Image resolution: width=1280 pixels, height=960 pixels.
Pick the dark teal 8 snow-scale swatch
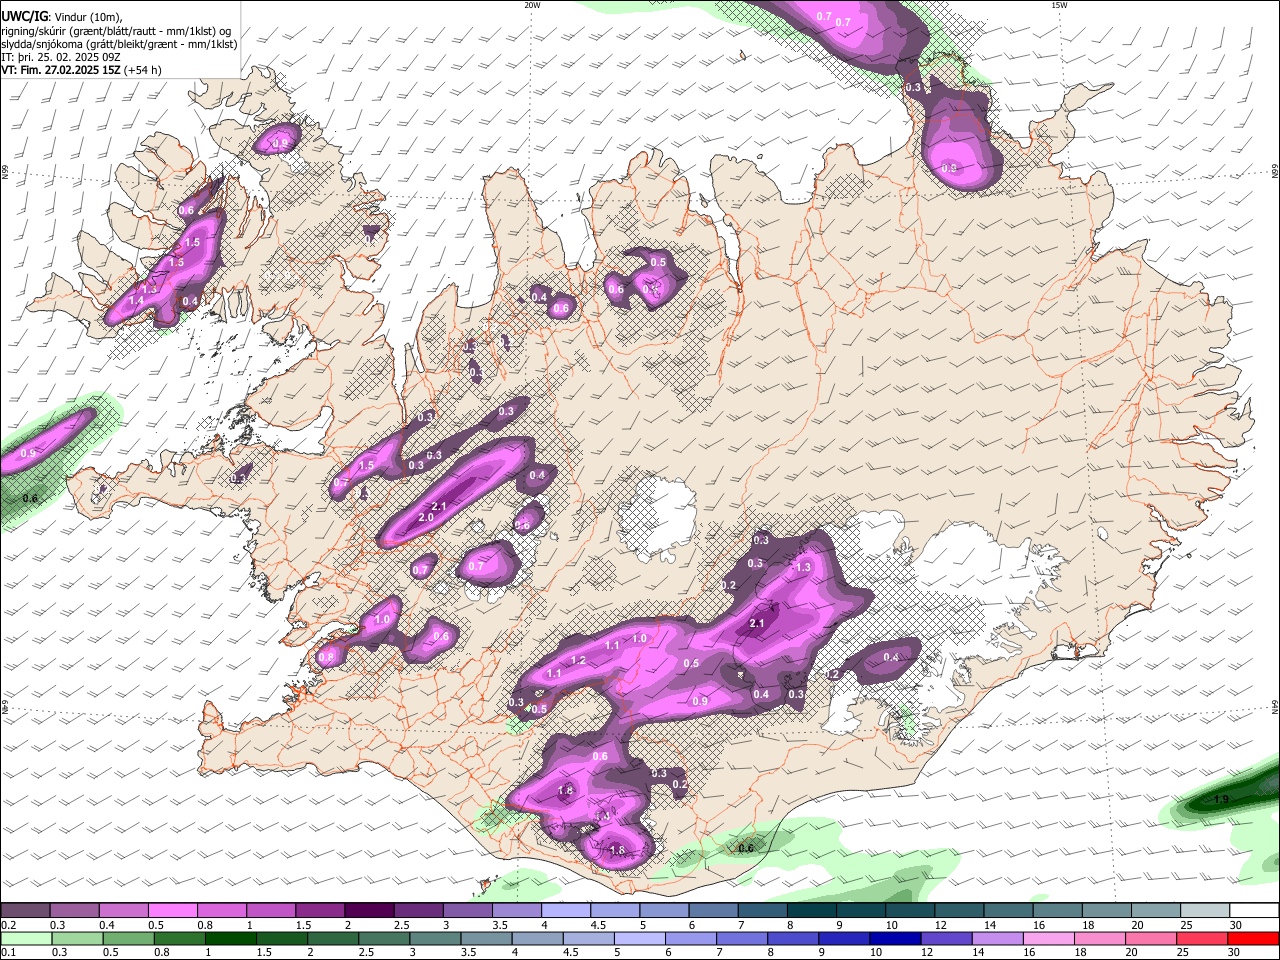pos(811,911)
